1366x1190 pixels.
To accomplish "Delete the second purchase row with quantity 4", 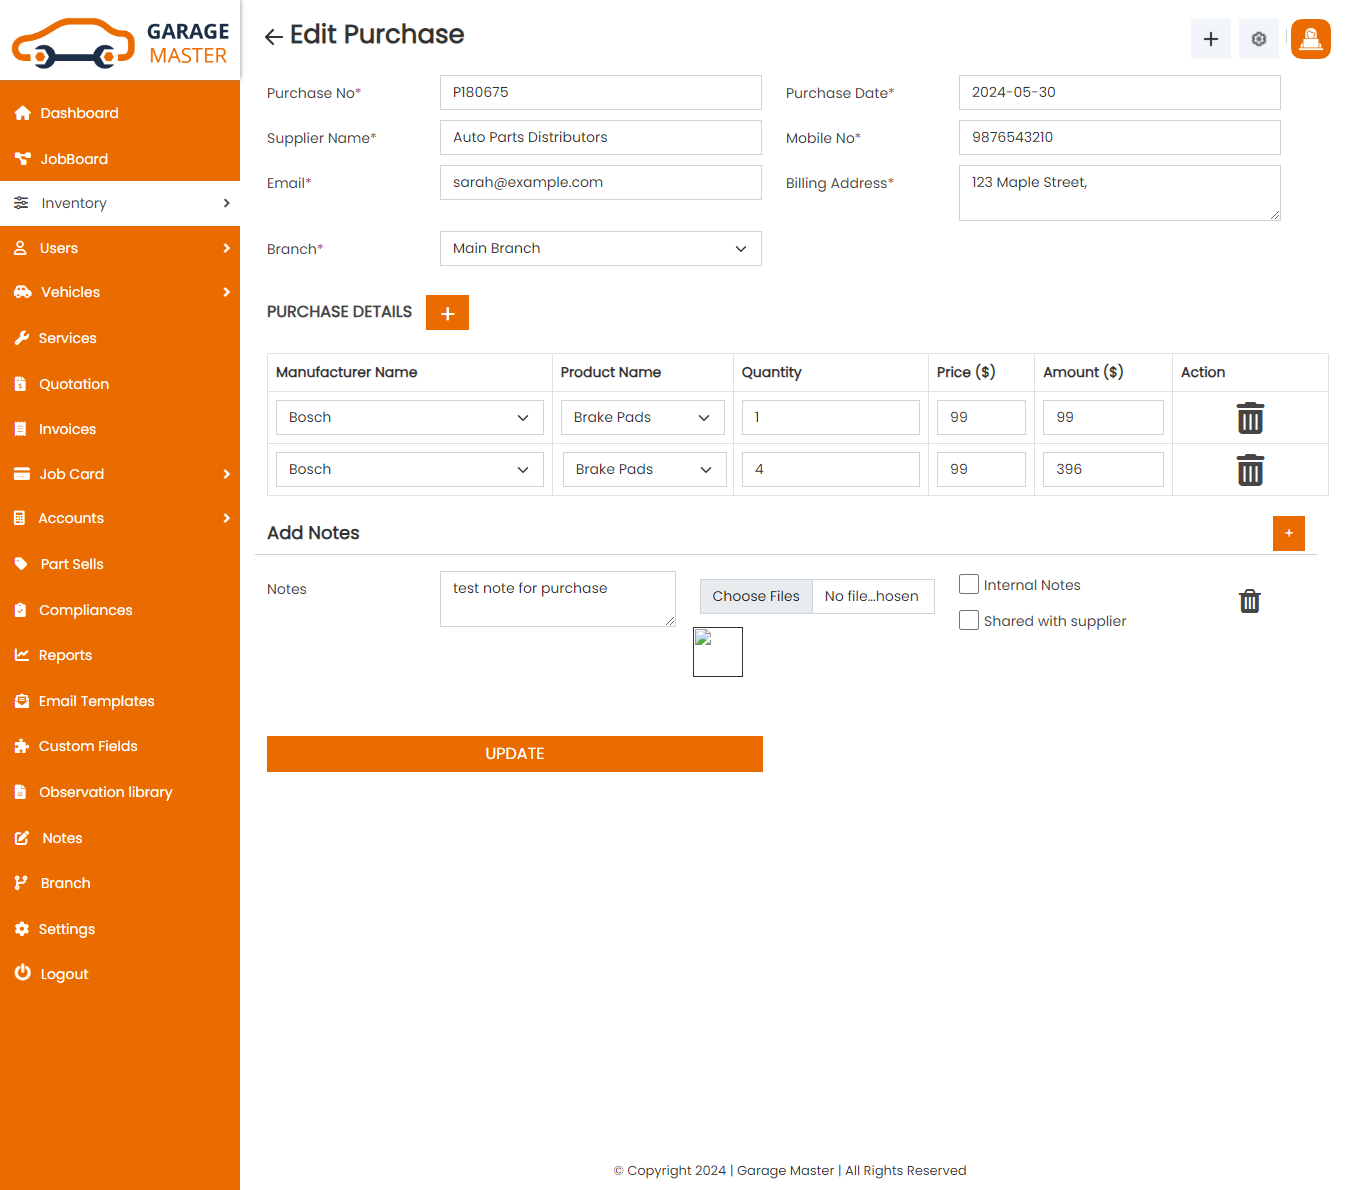I will 1250,470.
